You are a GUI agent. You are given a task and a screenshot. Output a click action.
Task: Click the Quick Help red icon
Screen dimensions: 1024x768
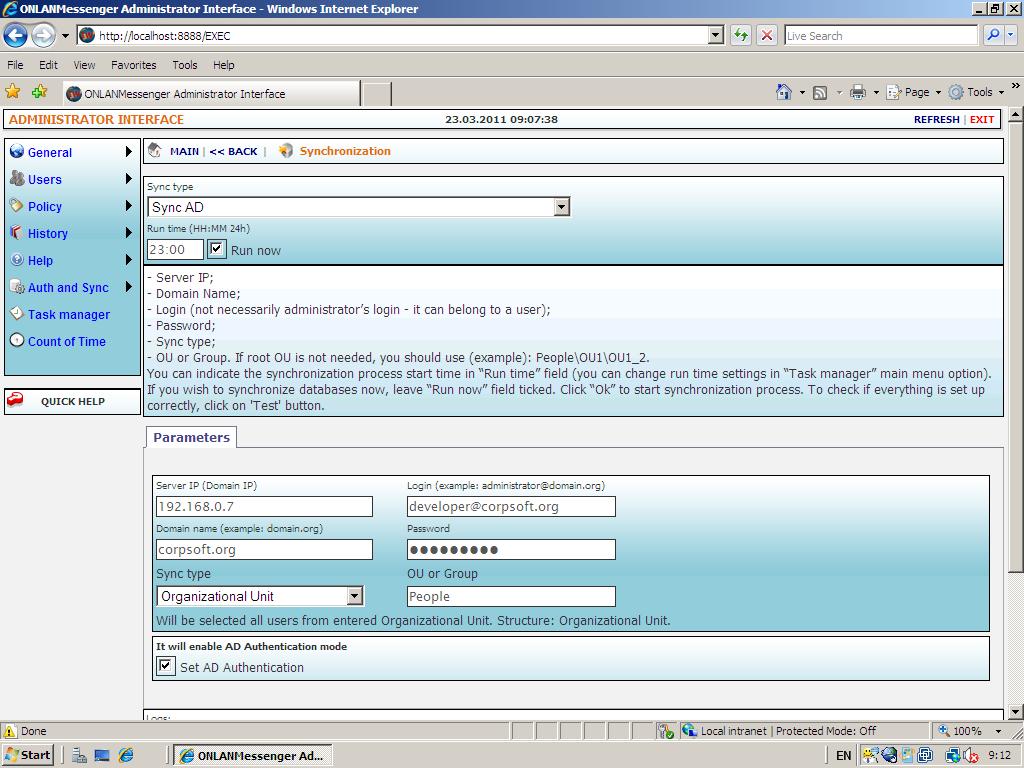click(x=15, y=401)
